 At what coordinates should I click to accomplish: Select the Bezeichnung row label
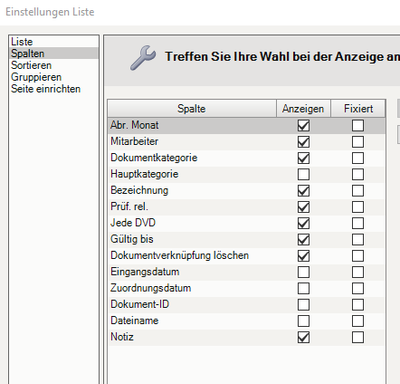pyautogui.click(x=139, y=190)
